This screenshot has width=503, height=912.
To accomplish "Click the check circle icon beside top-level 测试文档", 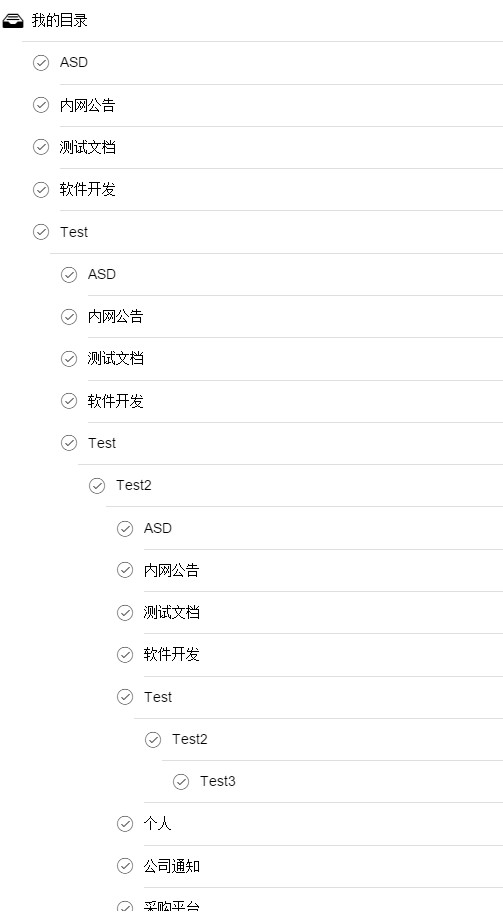I will [x=41, y=147].
